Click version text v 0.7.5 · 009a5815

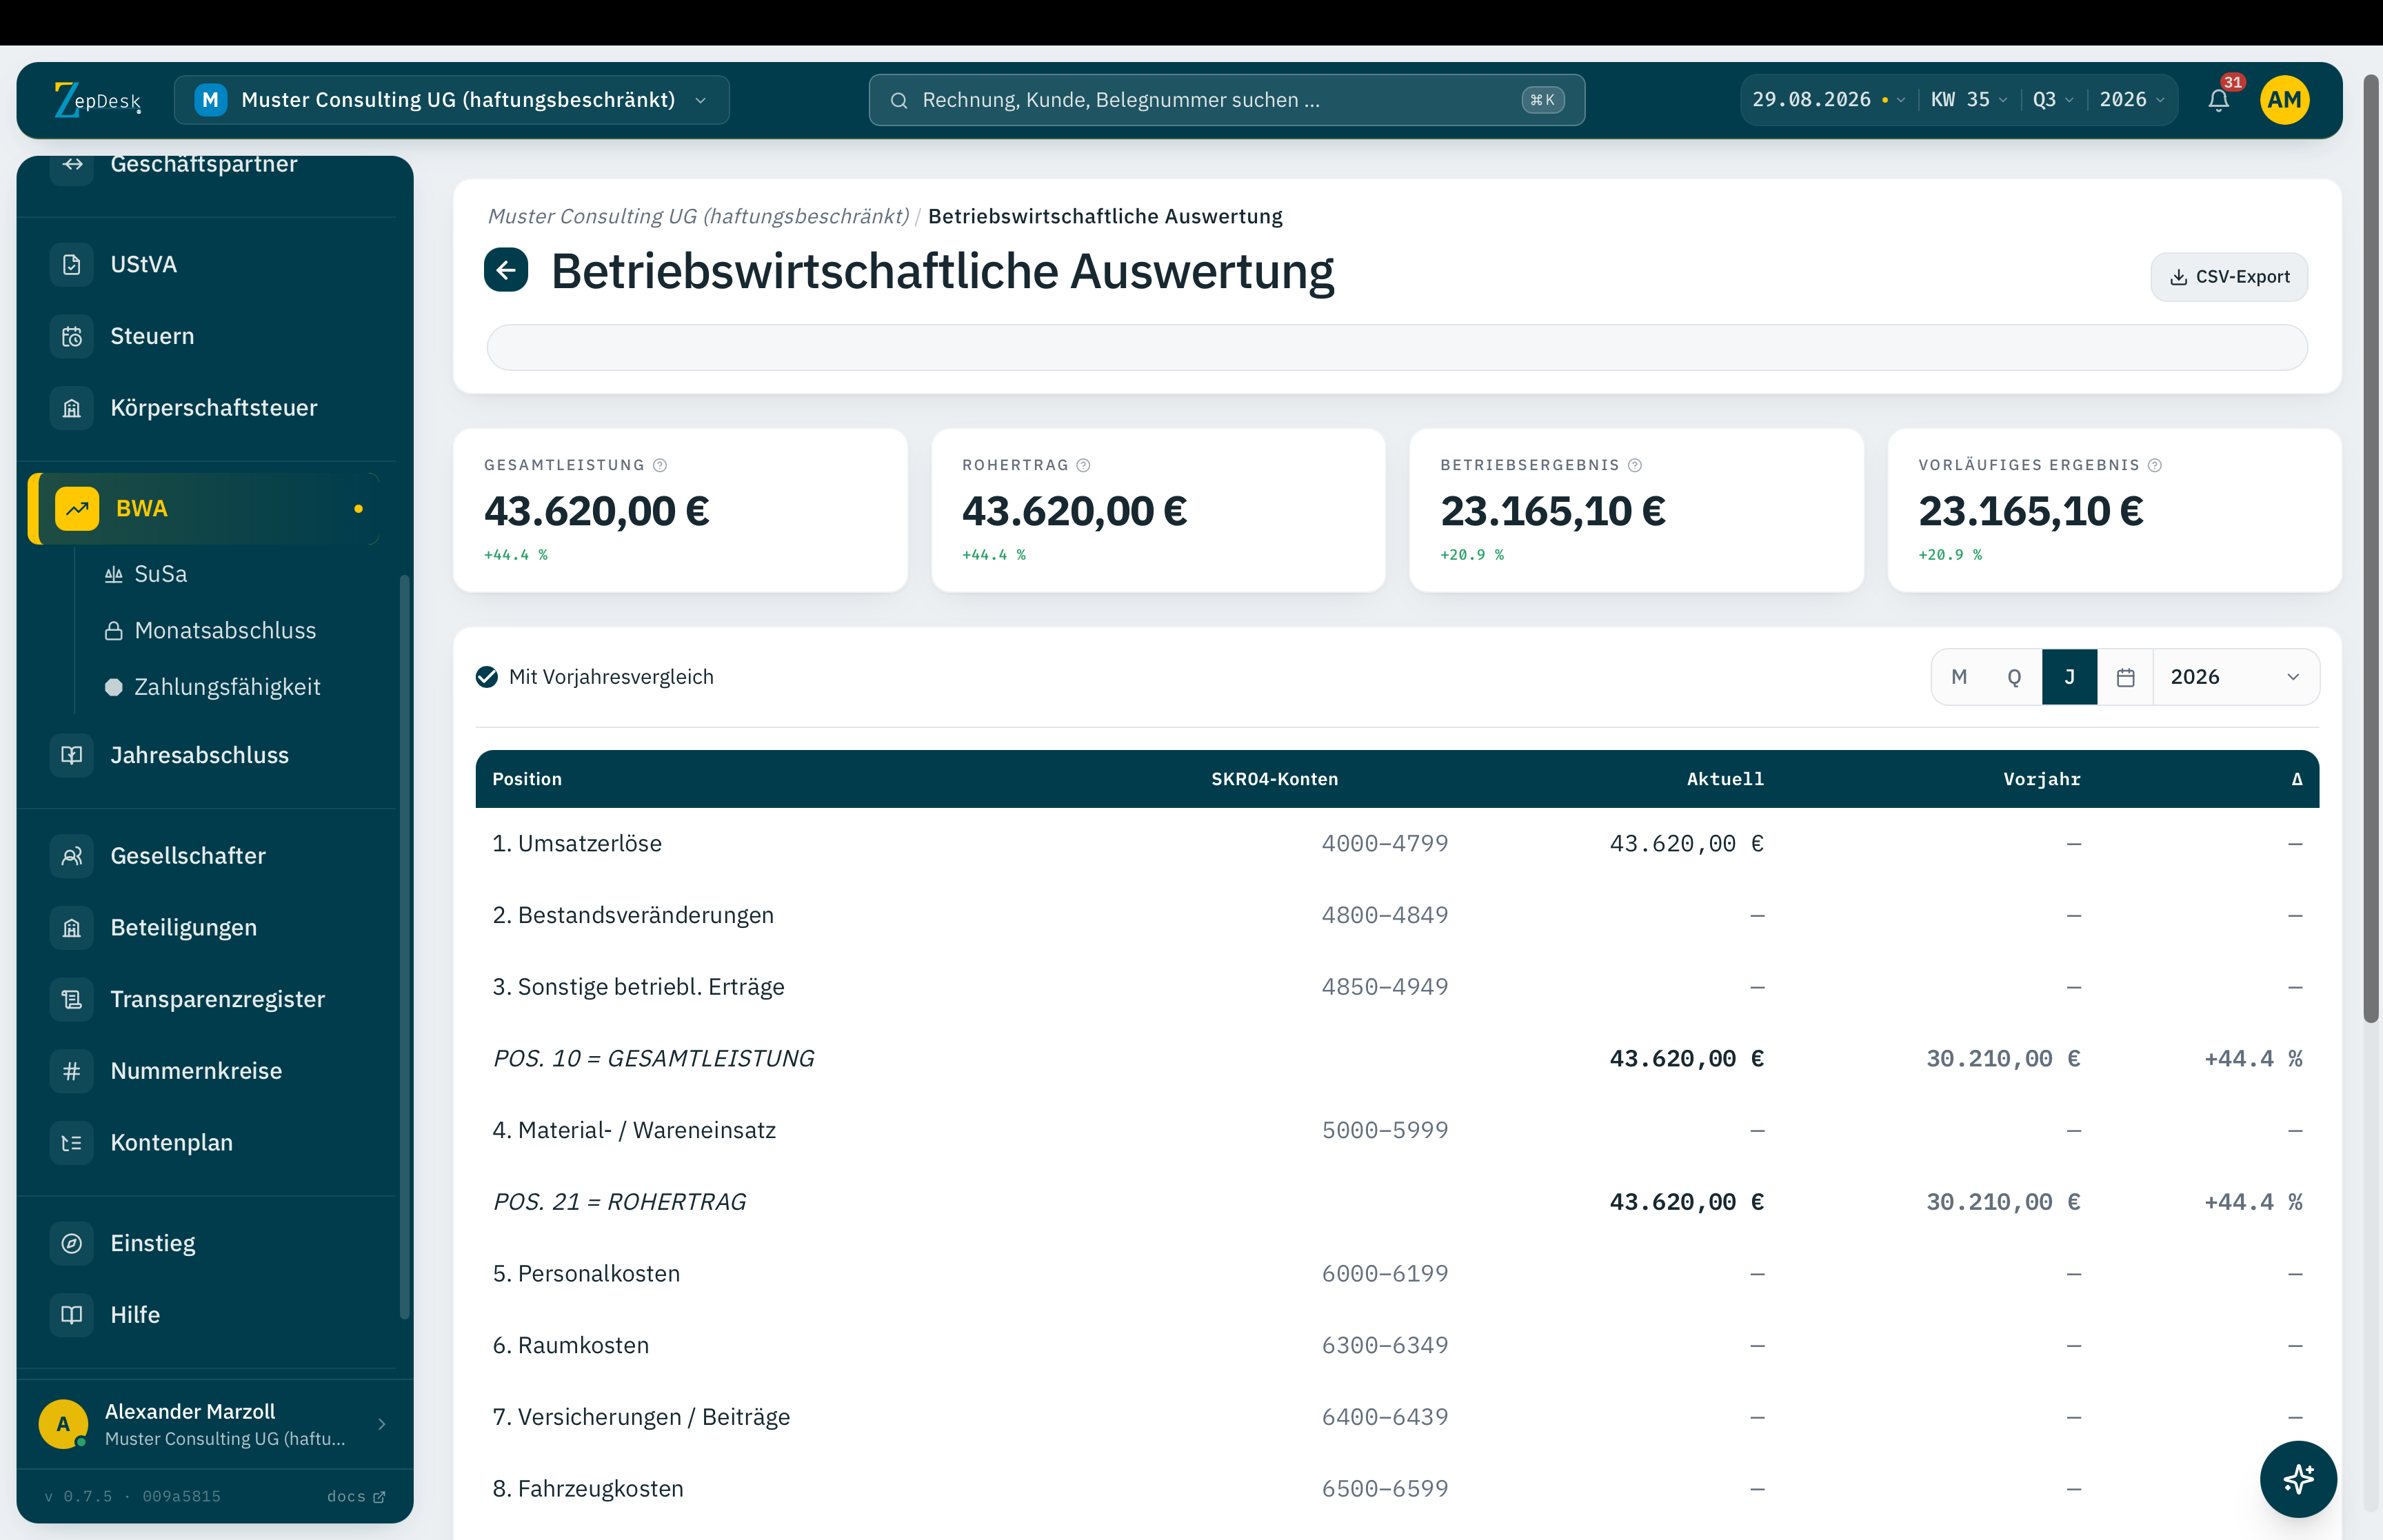click(x=132, y=1496)
